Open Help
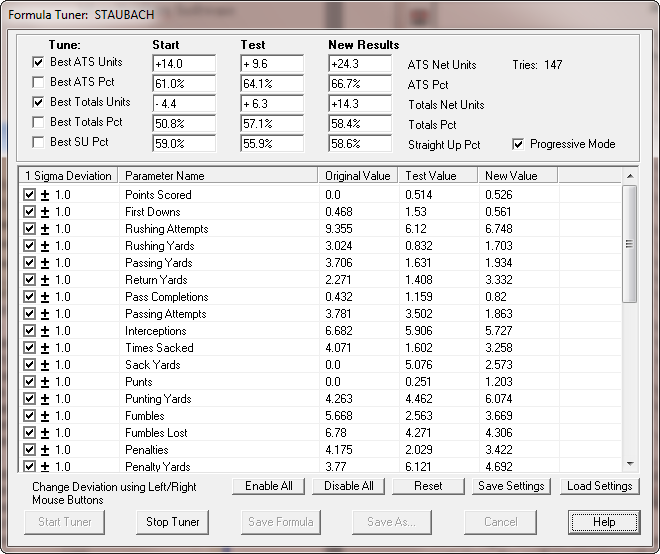 click(604, 522)
